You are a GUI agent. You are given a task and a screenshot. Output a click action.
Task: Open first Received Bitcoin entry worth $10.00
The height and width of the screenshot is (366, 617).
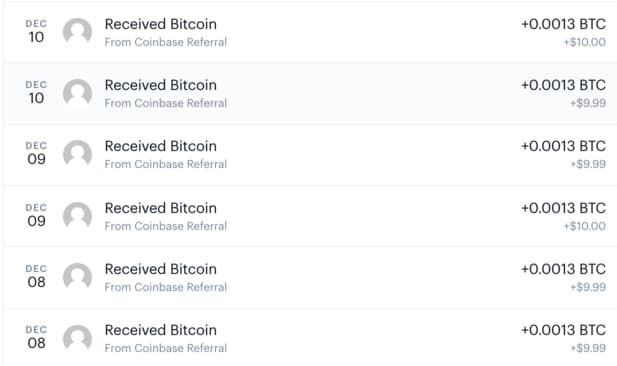[x=310, y=32]
